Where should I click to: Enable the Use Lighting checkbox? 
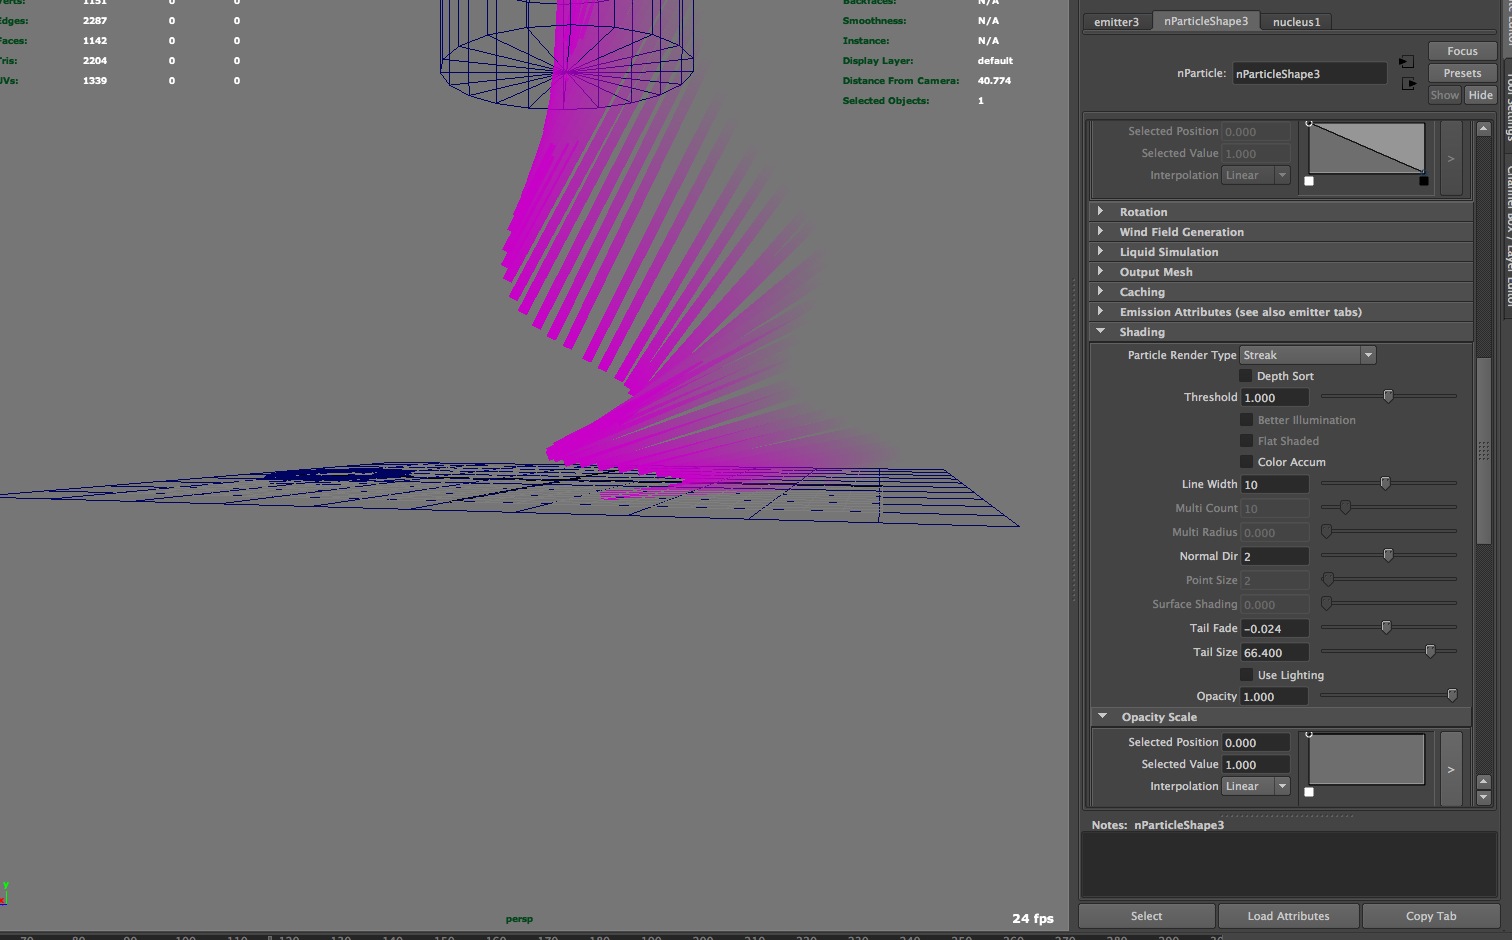1246,675
